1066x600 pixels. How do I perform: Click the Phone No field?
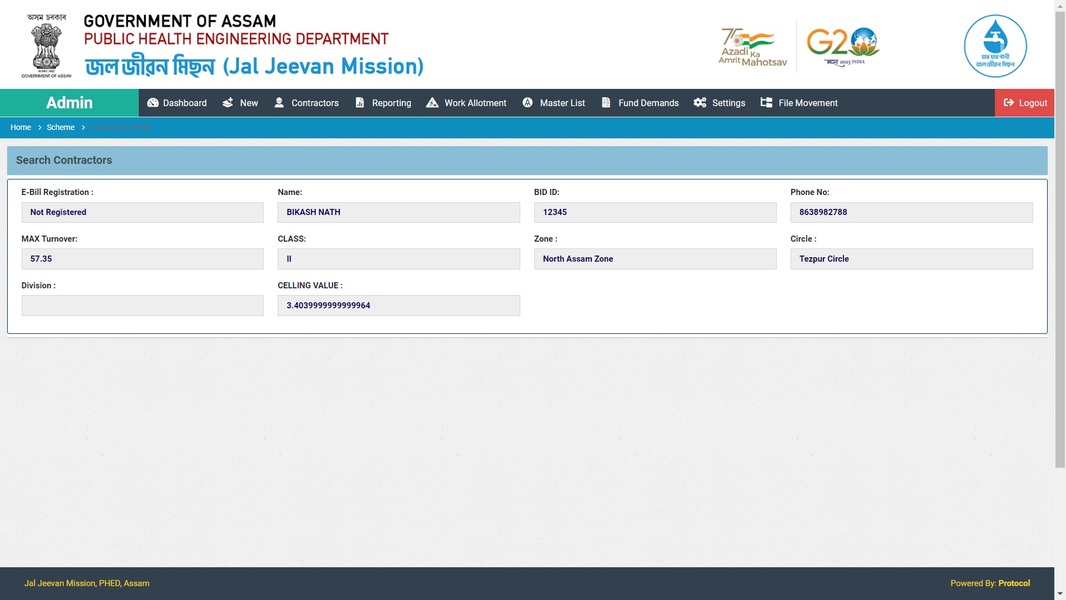pos(911,212)
